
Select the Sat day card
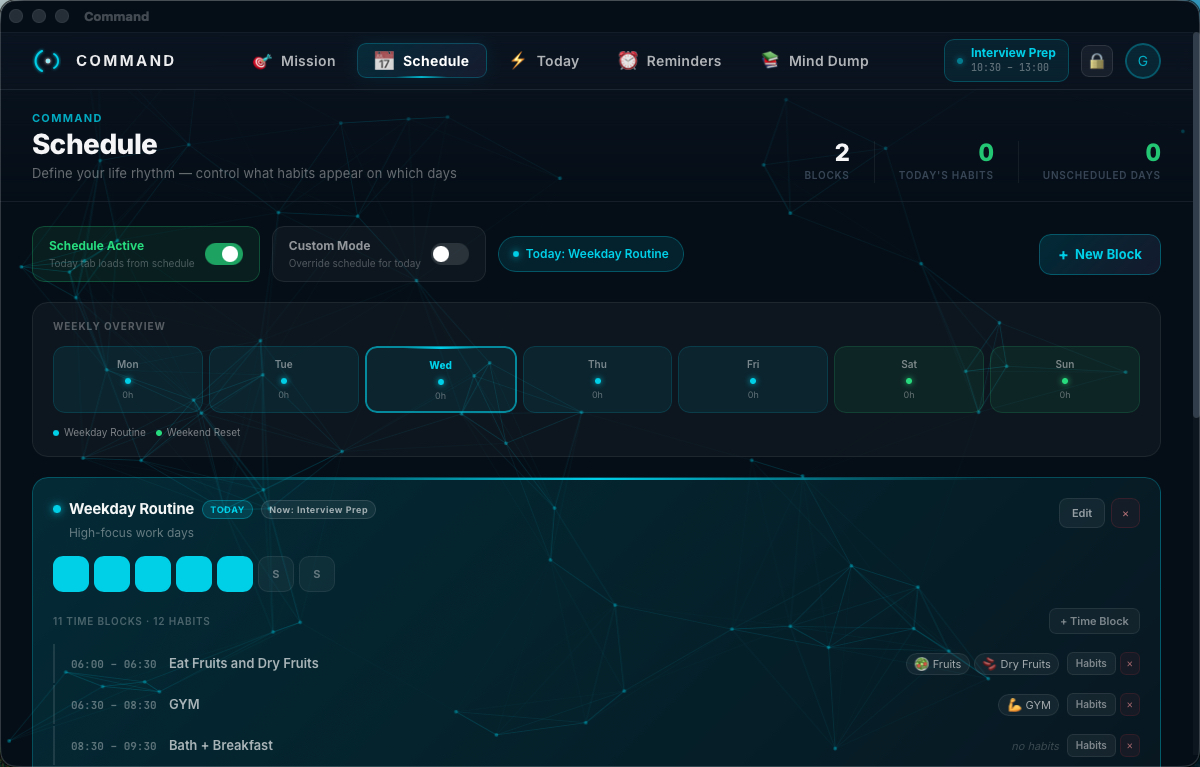909,379
